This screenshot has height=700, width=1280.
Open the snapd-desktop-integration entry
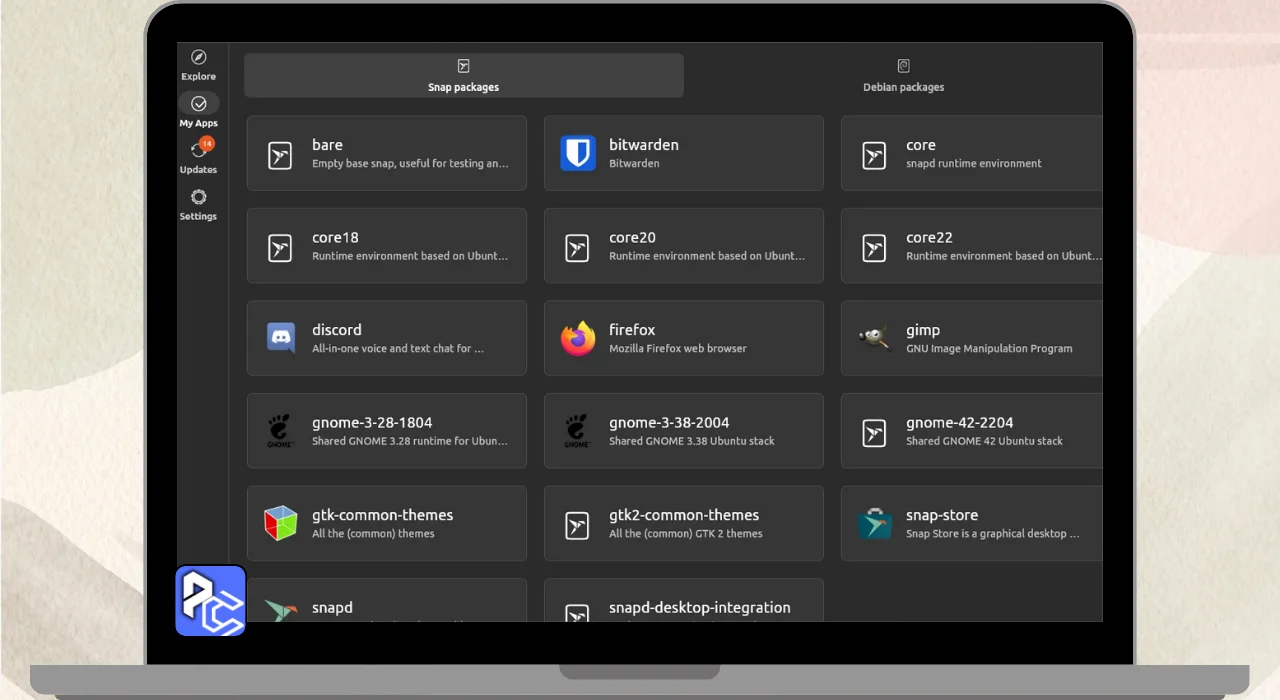pos(684,604)
